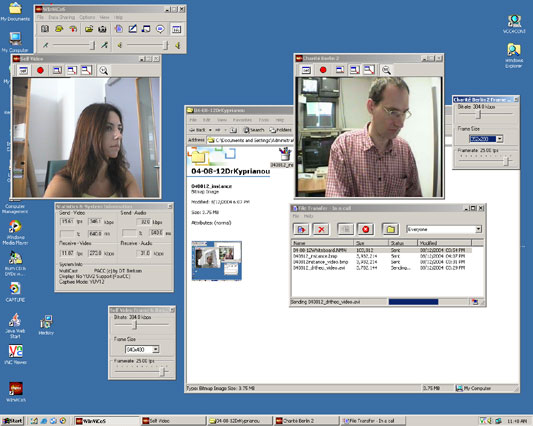The width and height of the screenshot is (533, 426).
Task: Click the record button in Charité Berlin 2 window
Action: click(x=323, y=70)
